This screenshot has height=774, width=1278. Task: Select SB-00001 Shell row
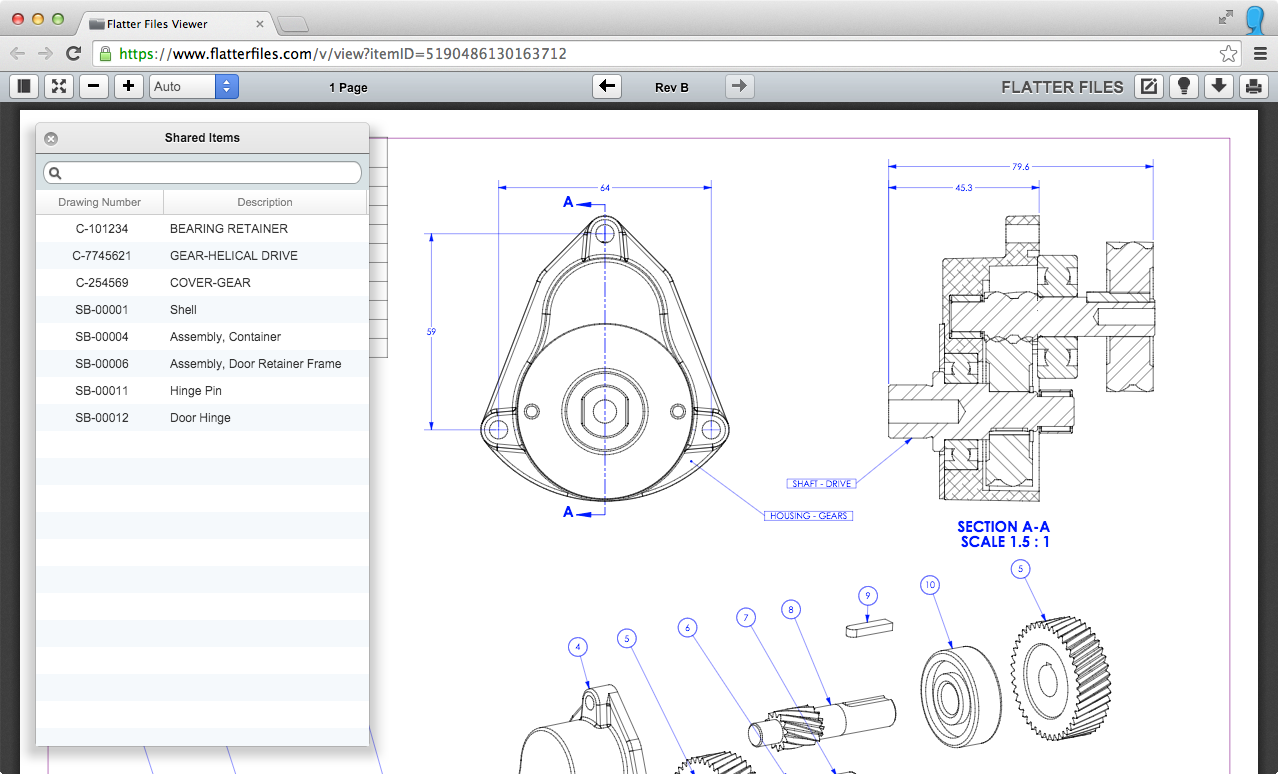(x=202, y=310)
